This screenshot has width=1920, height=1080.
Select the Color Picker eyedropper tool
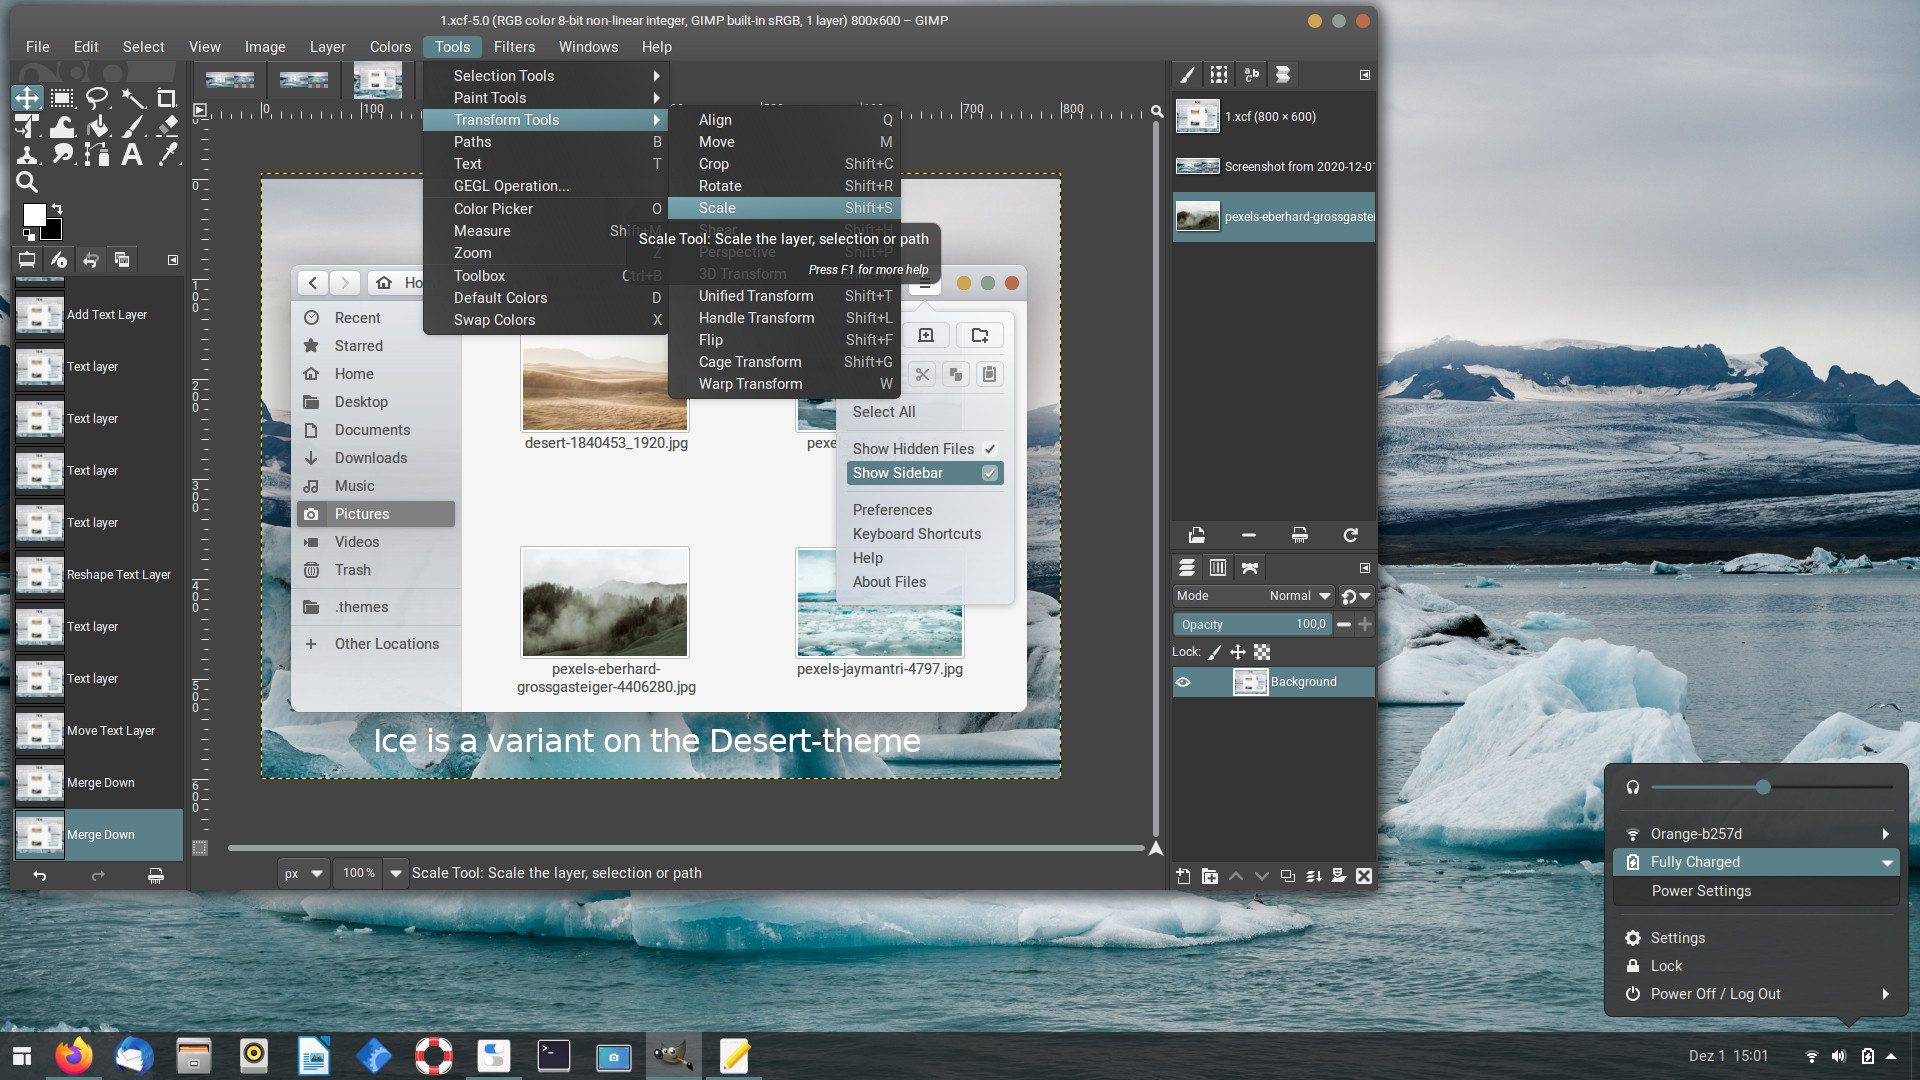(x=167, y=154)
